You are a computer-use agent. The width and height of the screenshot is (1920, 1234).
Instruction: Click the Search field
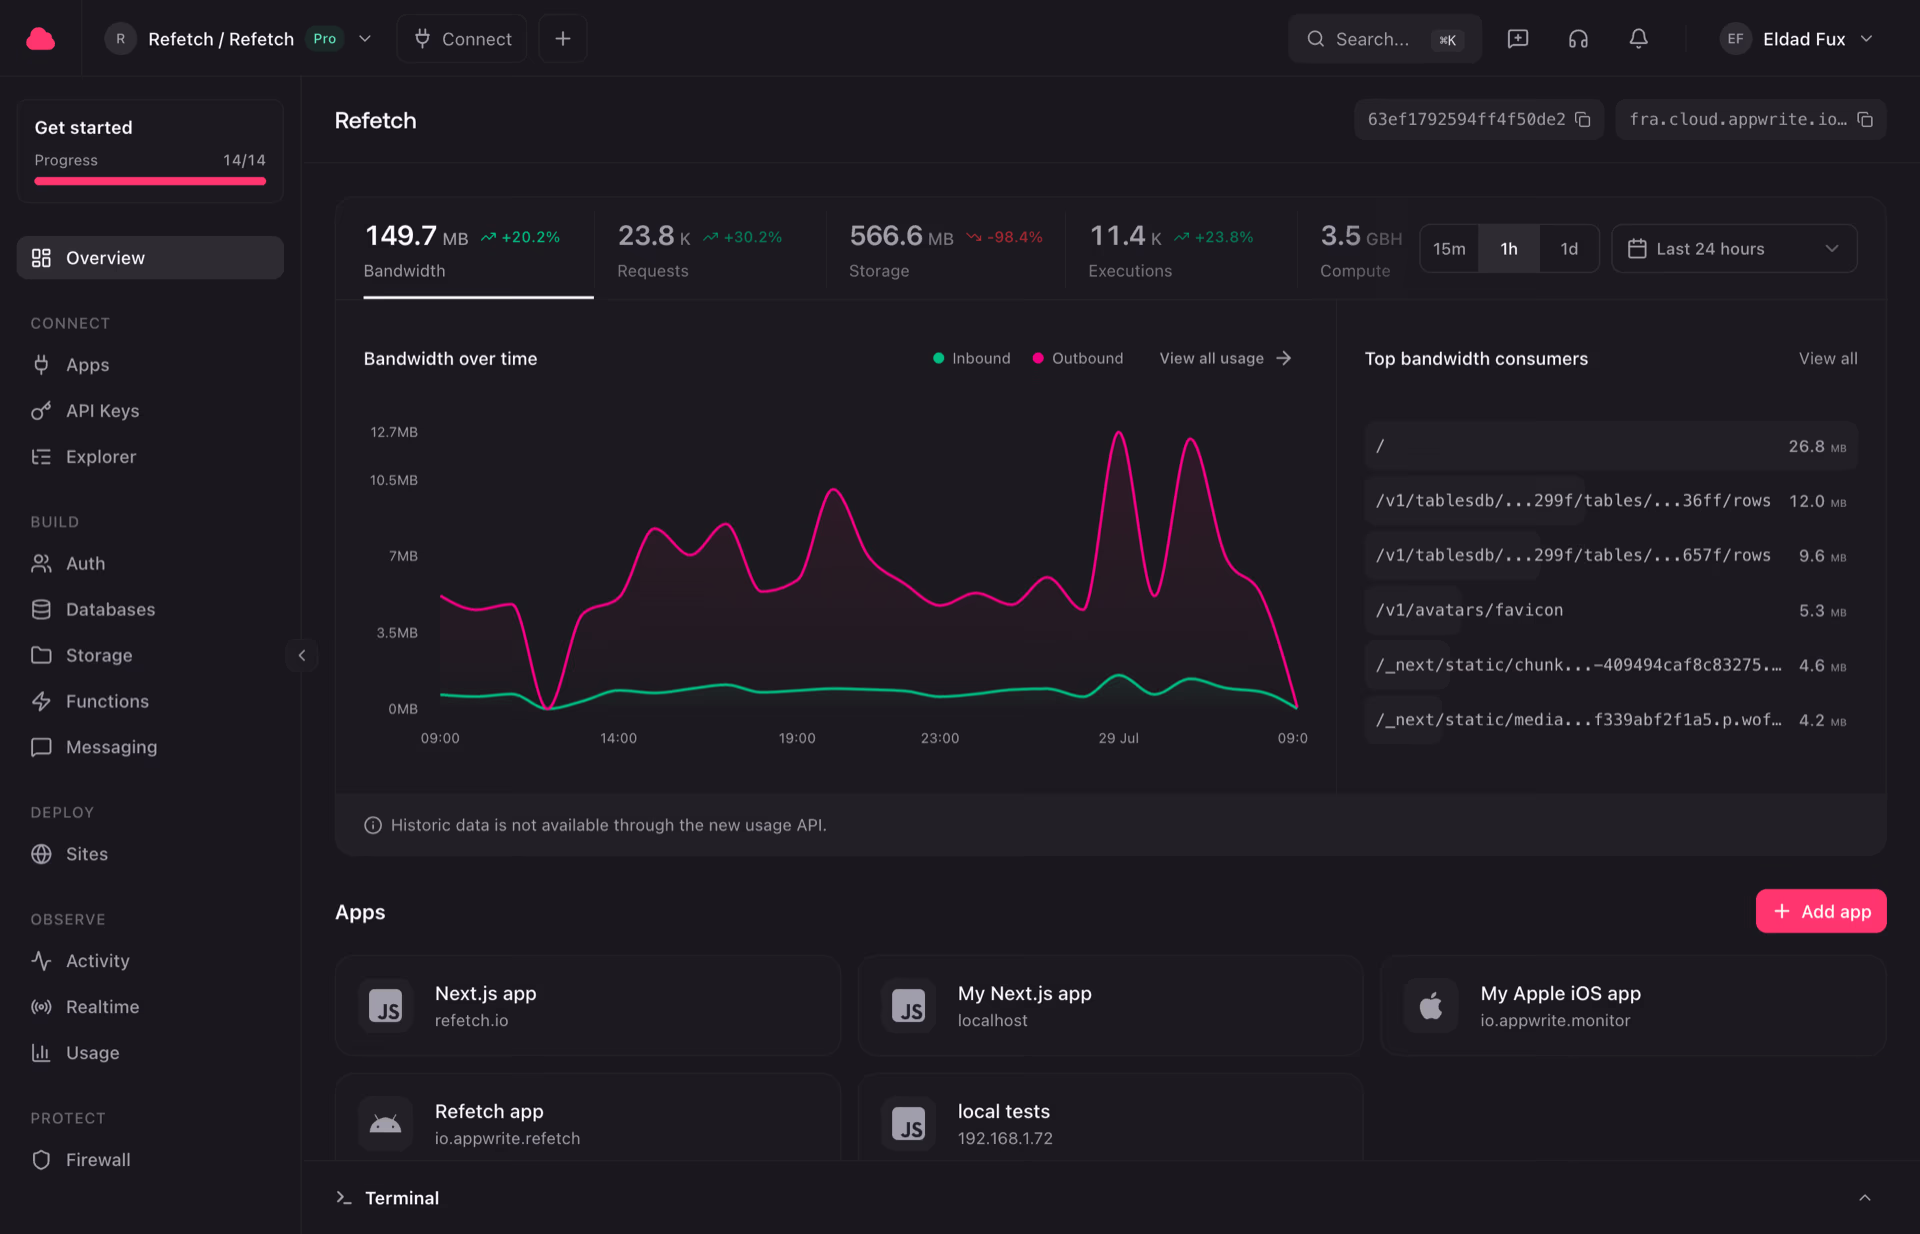pyautogui.click(x=1385, y=39)
